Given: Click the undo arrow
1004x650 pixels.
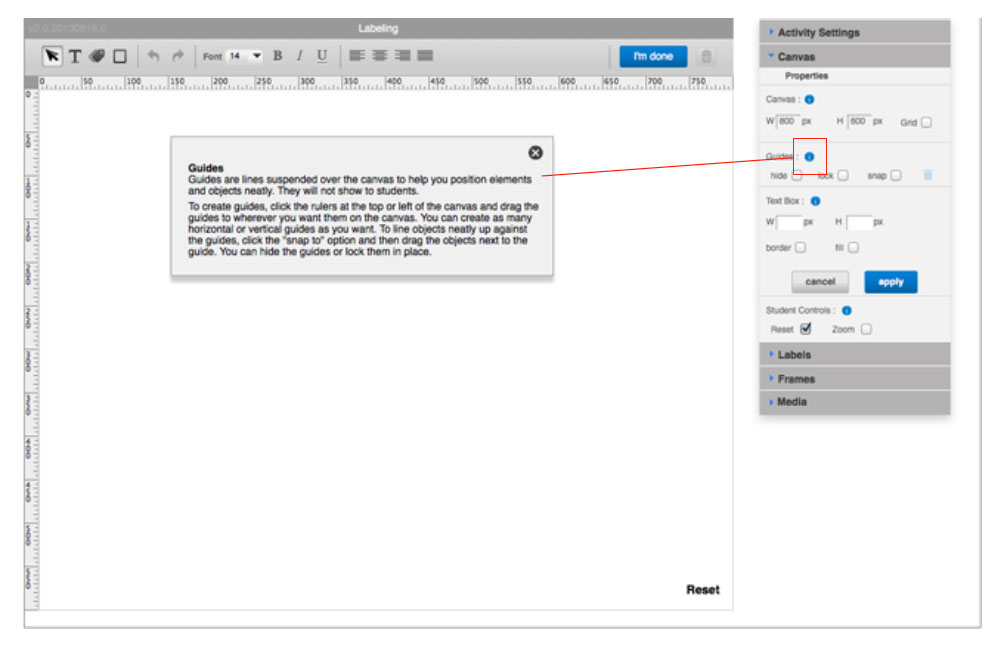Looking at the screenshot, I should click(x=153, y=57).
